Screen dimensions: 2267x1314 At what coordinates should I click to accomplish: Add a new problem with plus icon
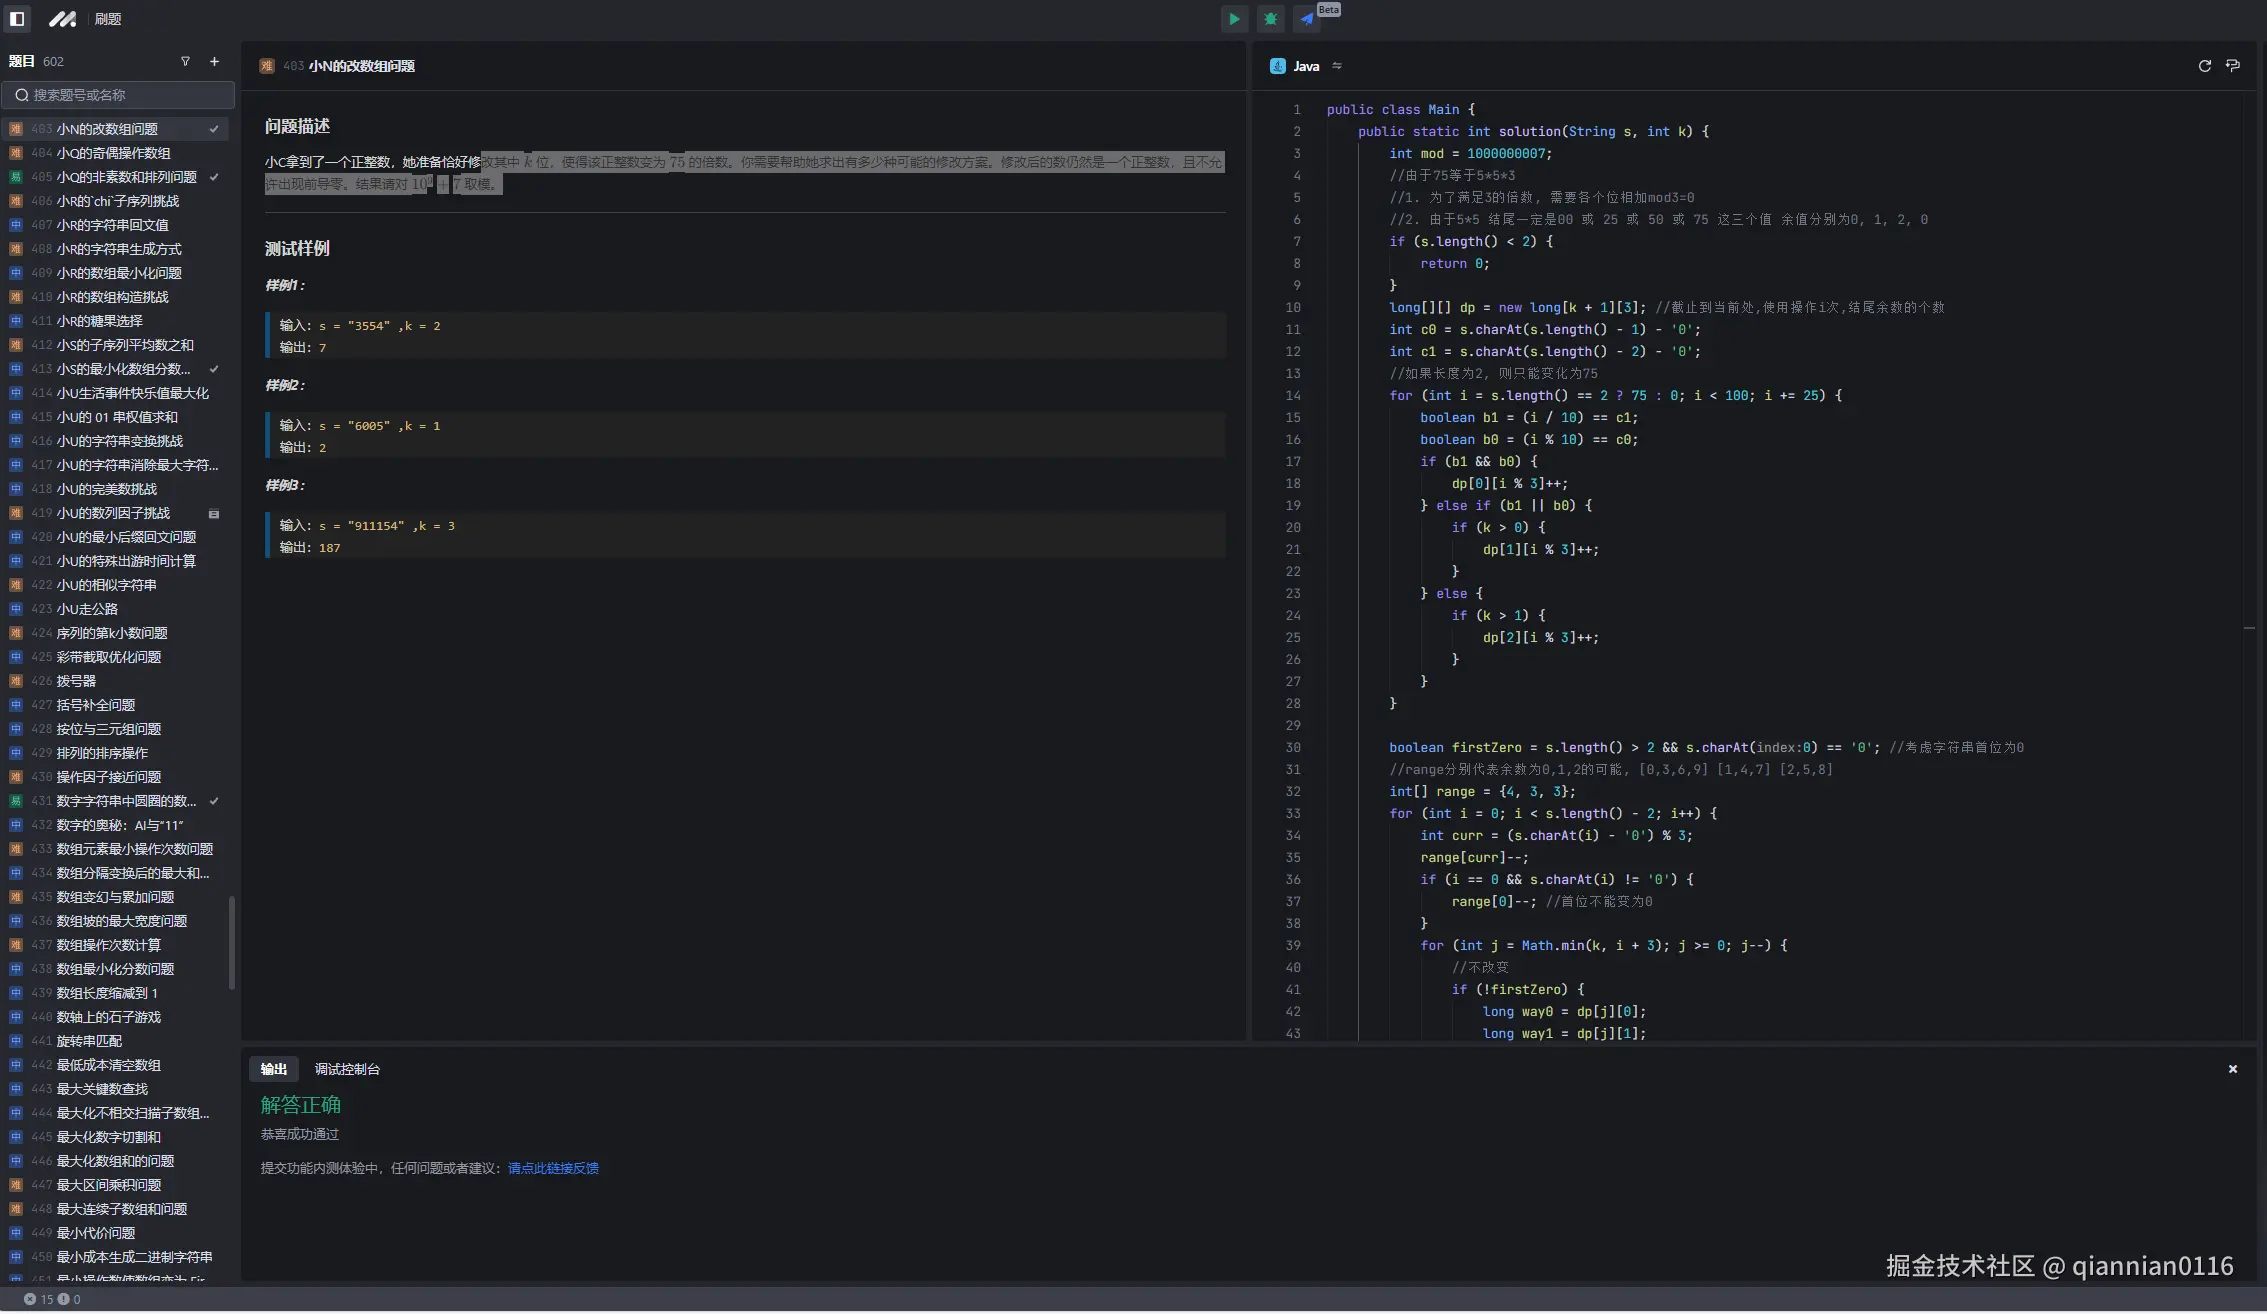point(214,62)
